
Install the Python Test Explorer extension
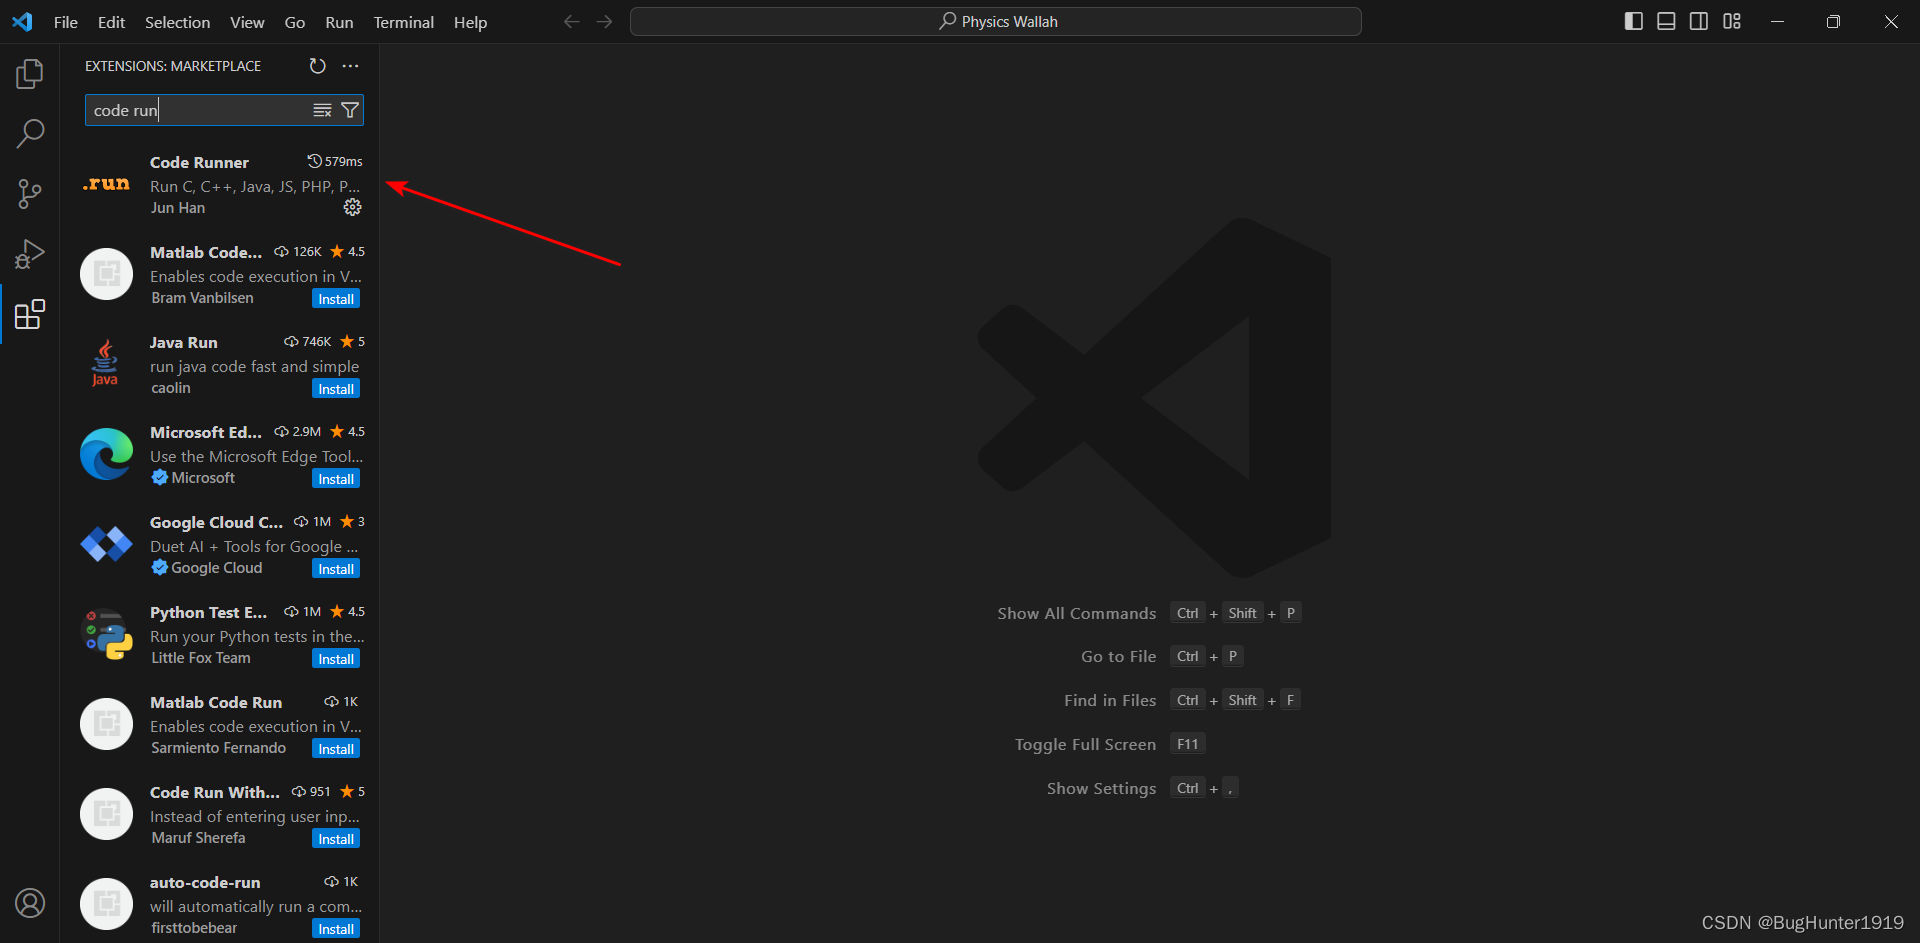336,659
